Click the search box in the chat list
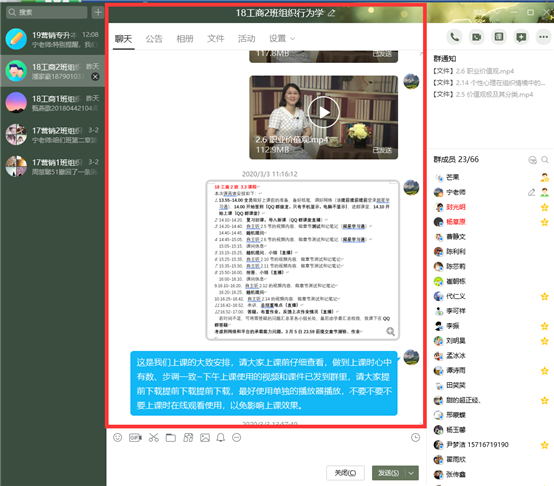 (x=47, y=12)
